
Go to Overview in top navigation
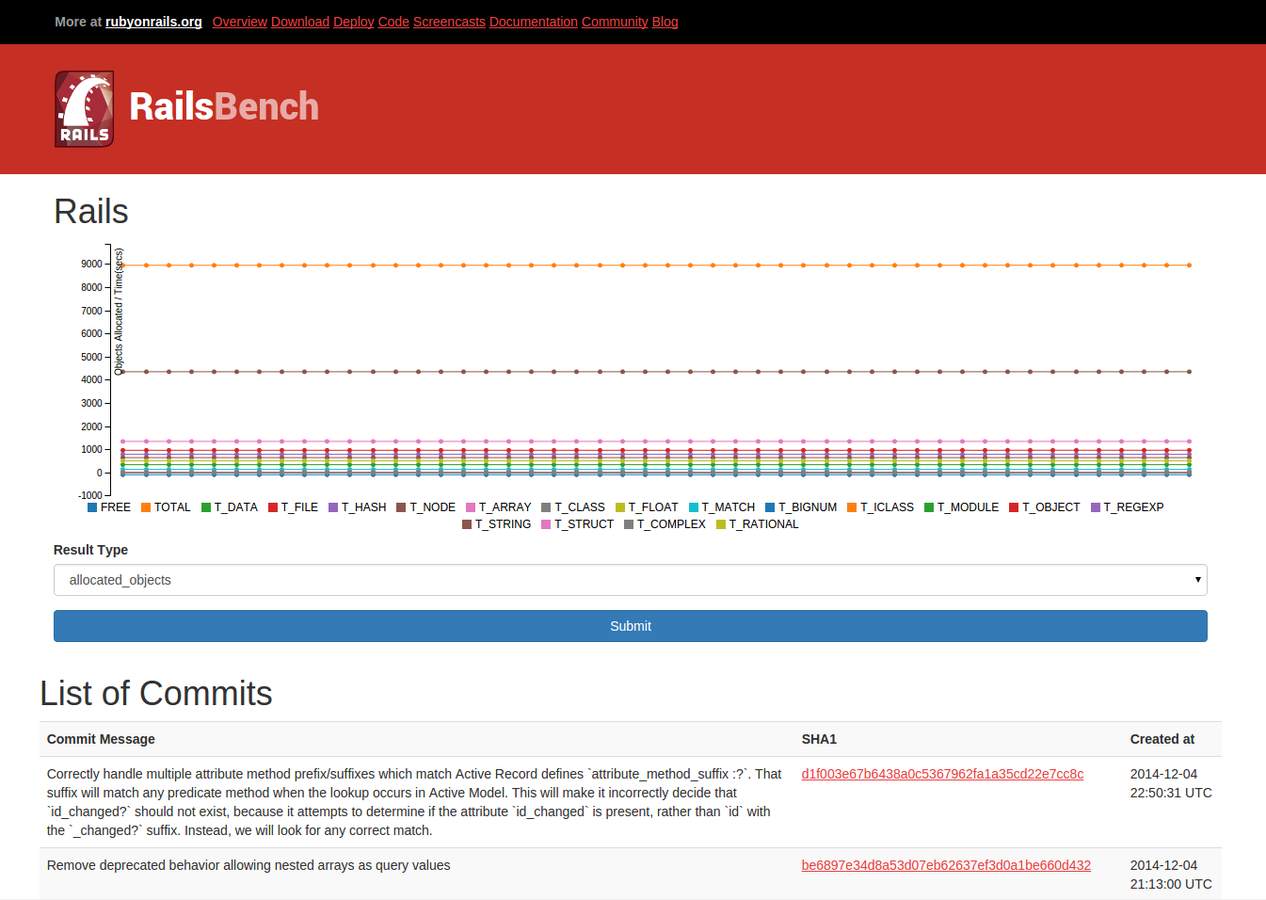(240, 21)
